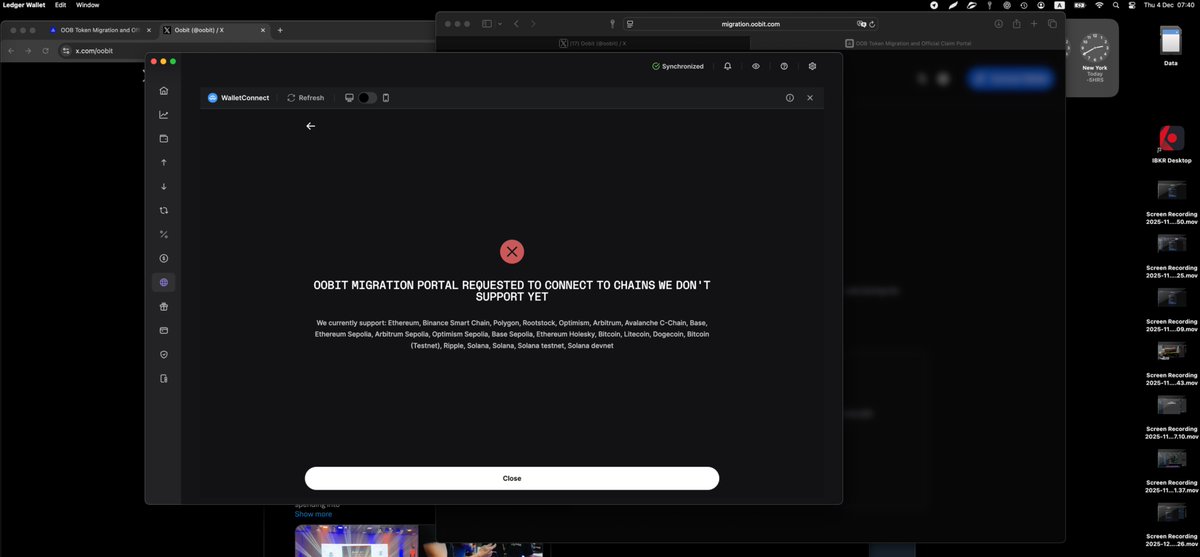Open the Market chart icon in Ledger sidebar
Screen dimensions: 1200x557
pos(164,115)
